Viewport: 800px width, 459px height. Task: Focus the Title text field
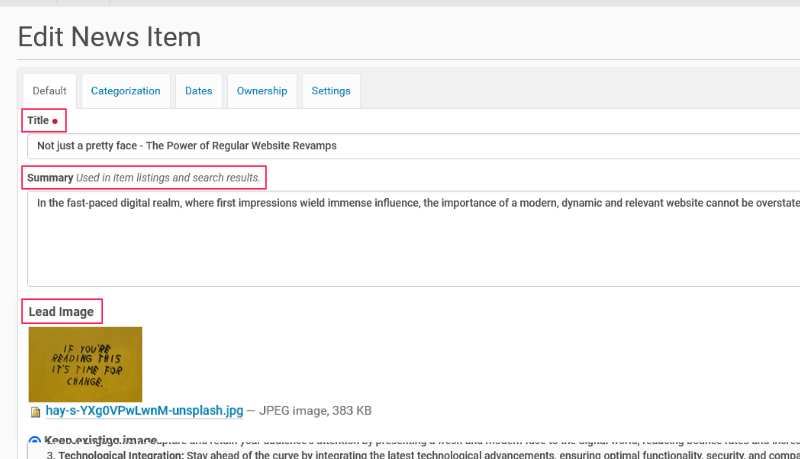click(x=400, y=145)
